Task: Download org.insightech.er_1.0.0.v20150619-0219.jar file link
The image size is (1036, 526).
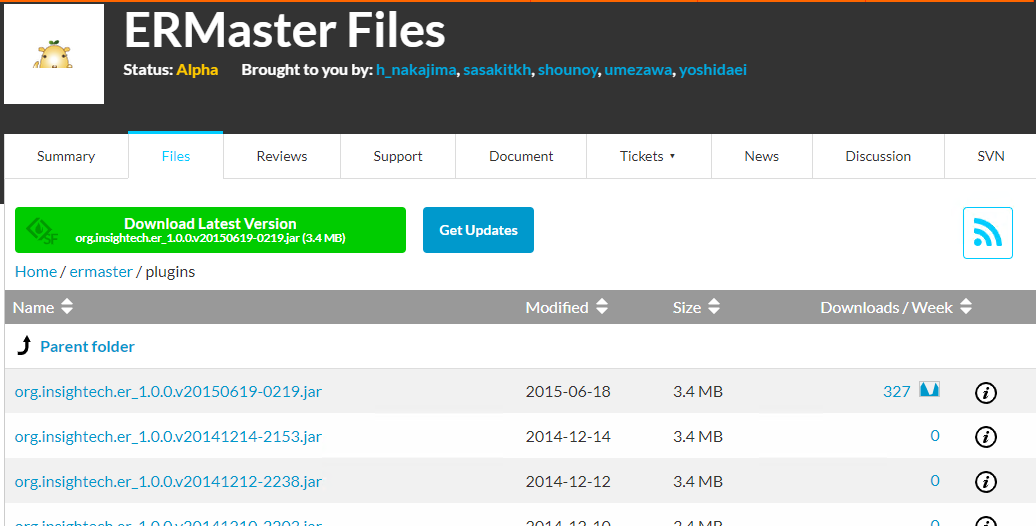Action: coord(168,391)
